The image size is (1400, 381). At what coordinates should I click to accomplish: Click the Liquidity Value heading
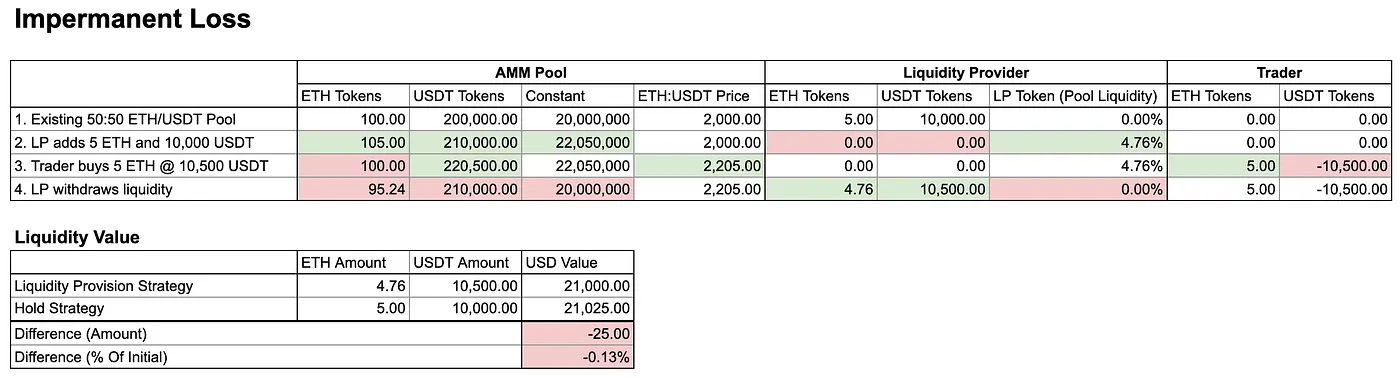pyautogui.click(x=77, y=238)
